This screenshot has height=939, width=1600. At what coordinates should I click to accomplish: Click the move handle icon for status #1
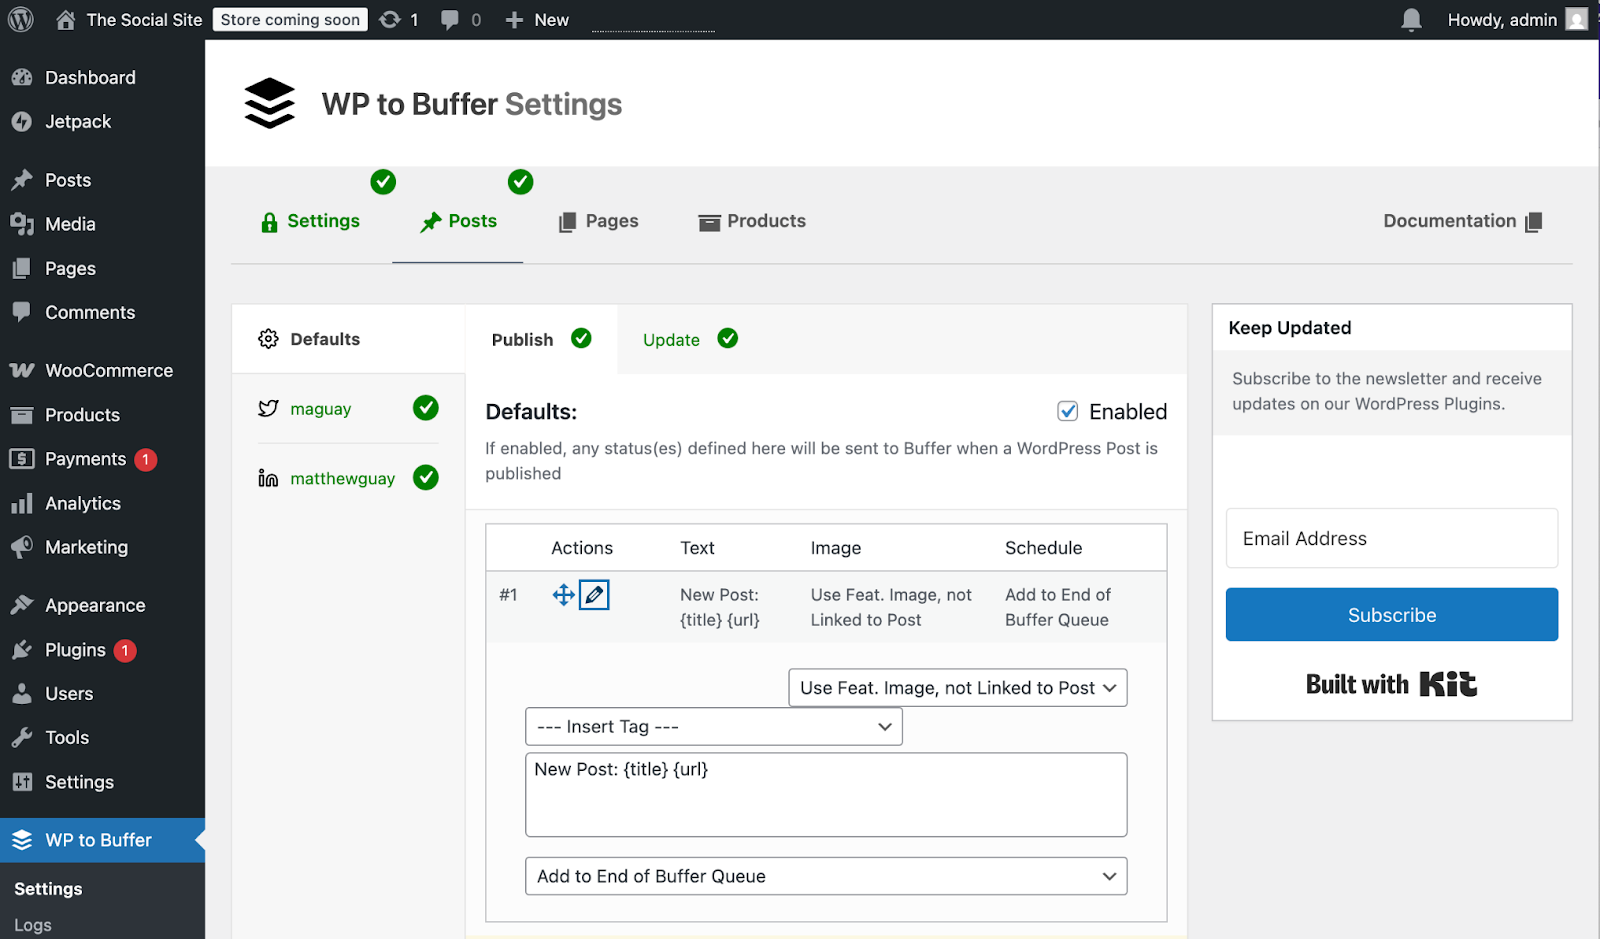tap(561, 594)
